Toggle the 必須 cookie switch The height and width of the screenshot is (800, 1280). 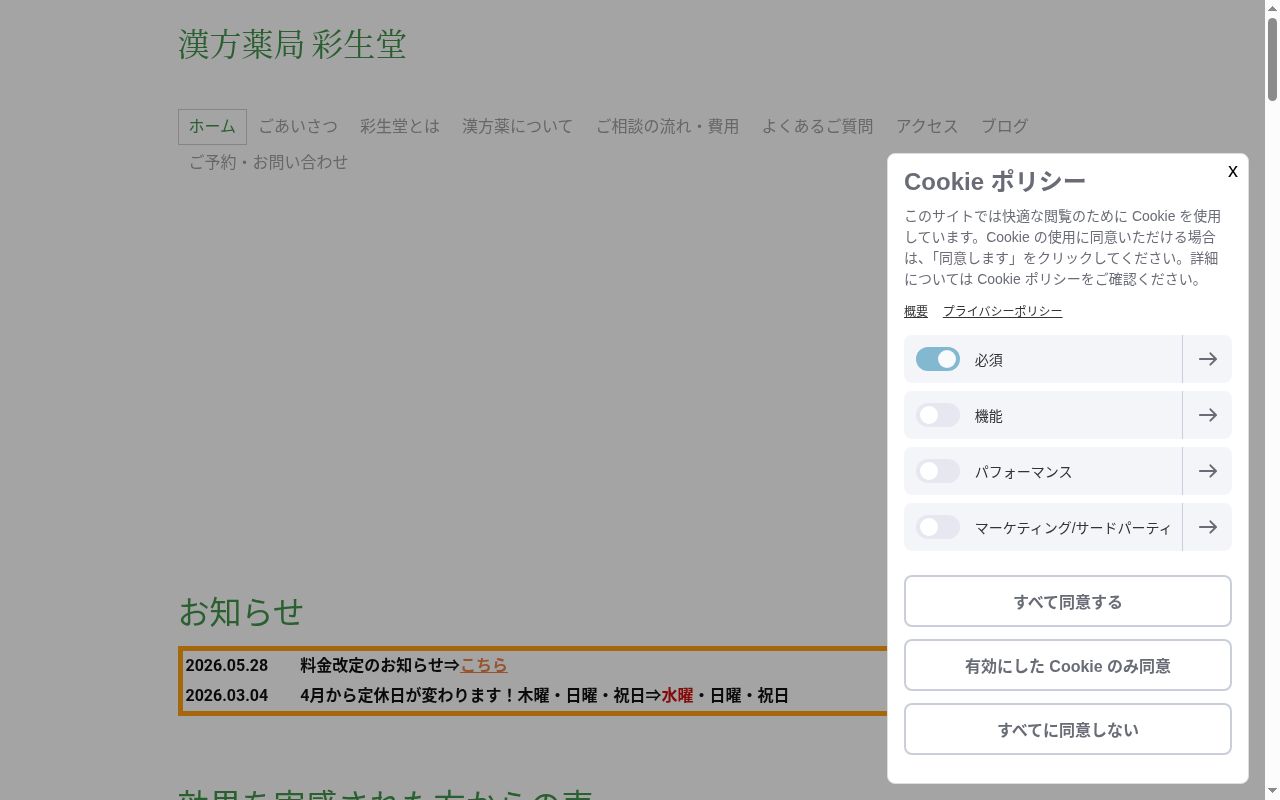point(938,359)
